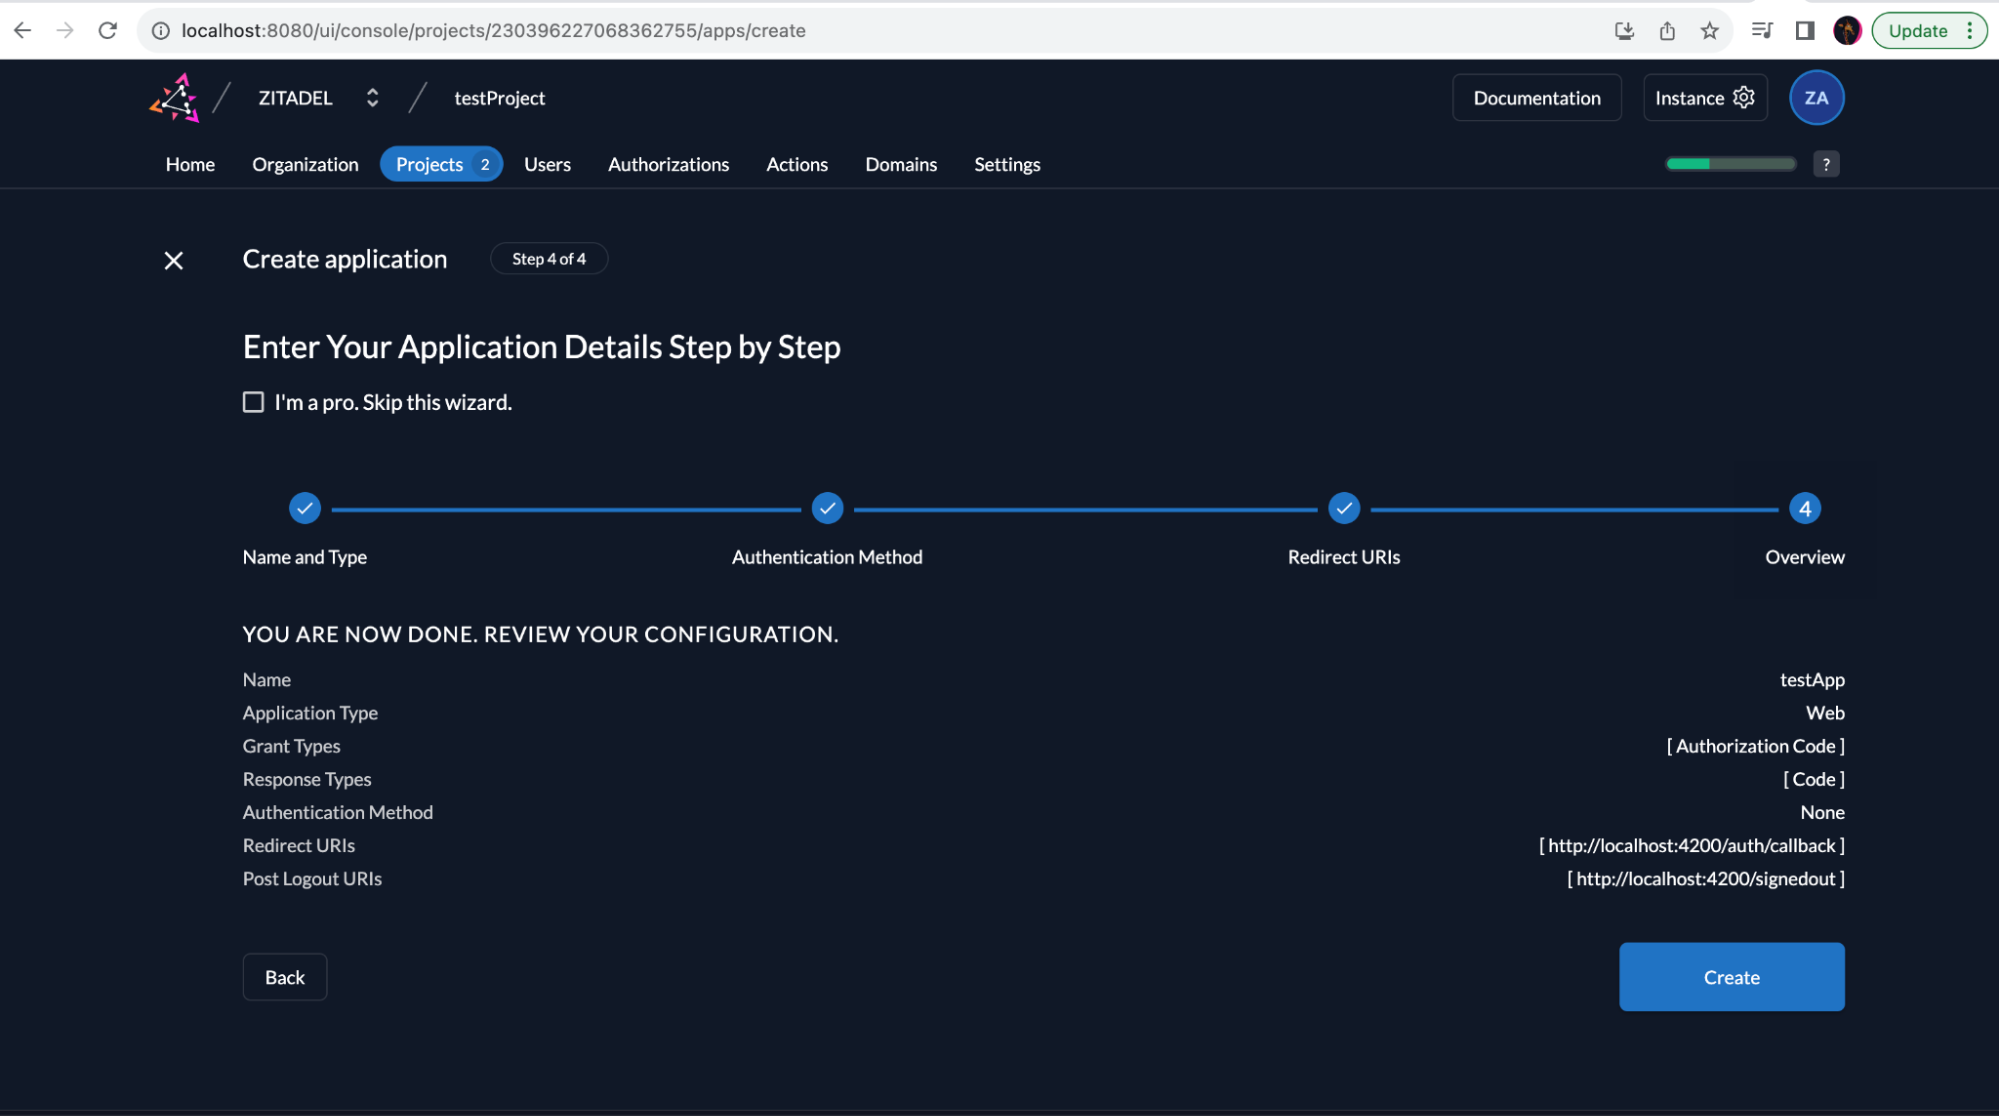Select the Users tab
This screenshot has width=1999, height=1116.
[x=546, y=162]
